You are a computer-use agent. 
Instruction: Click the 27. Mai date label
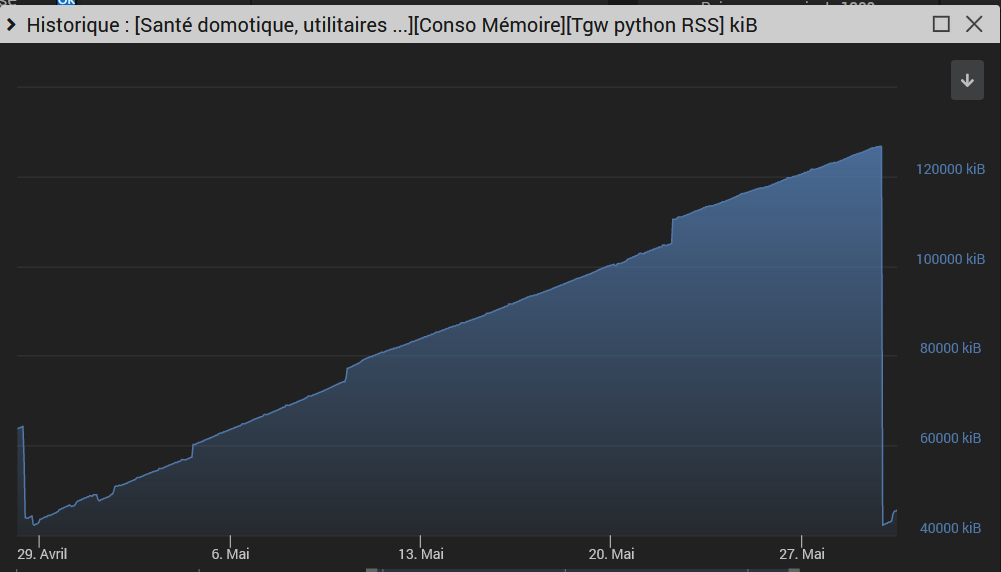pyautogui.click(x=802, y=554)
